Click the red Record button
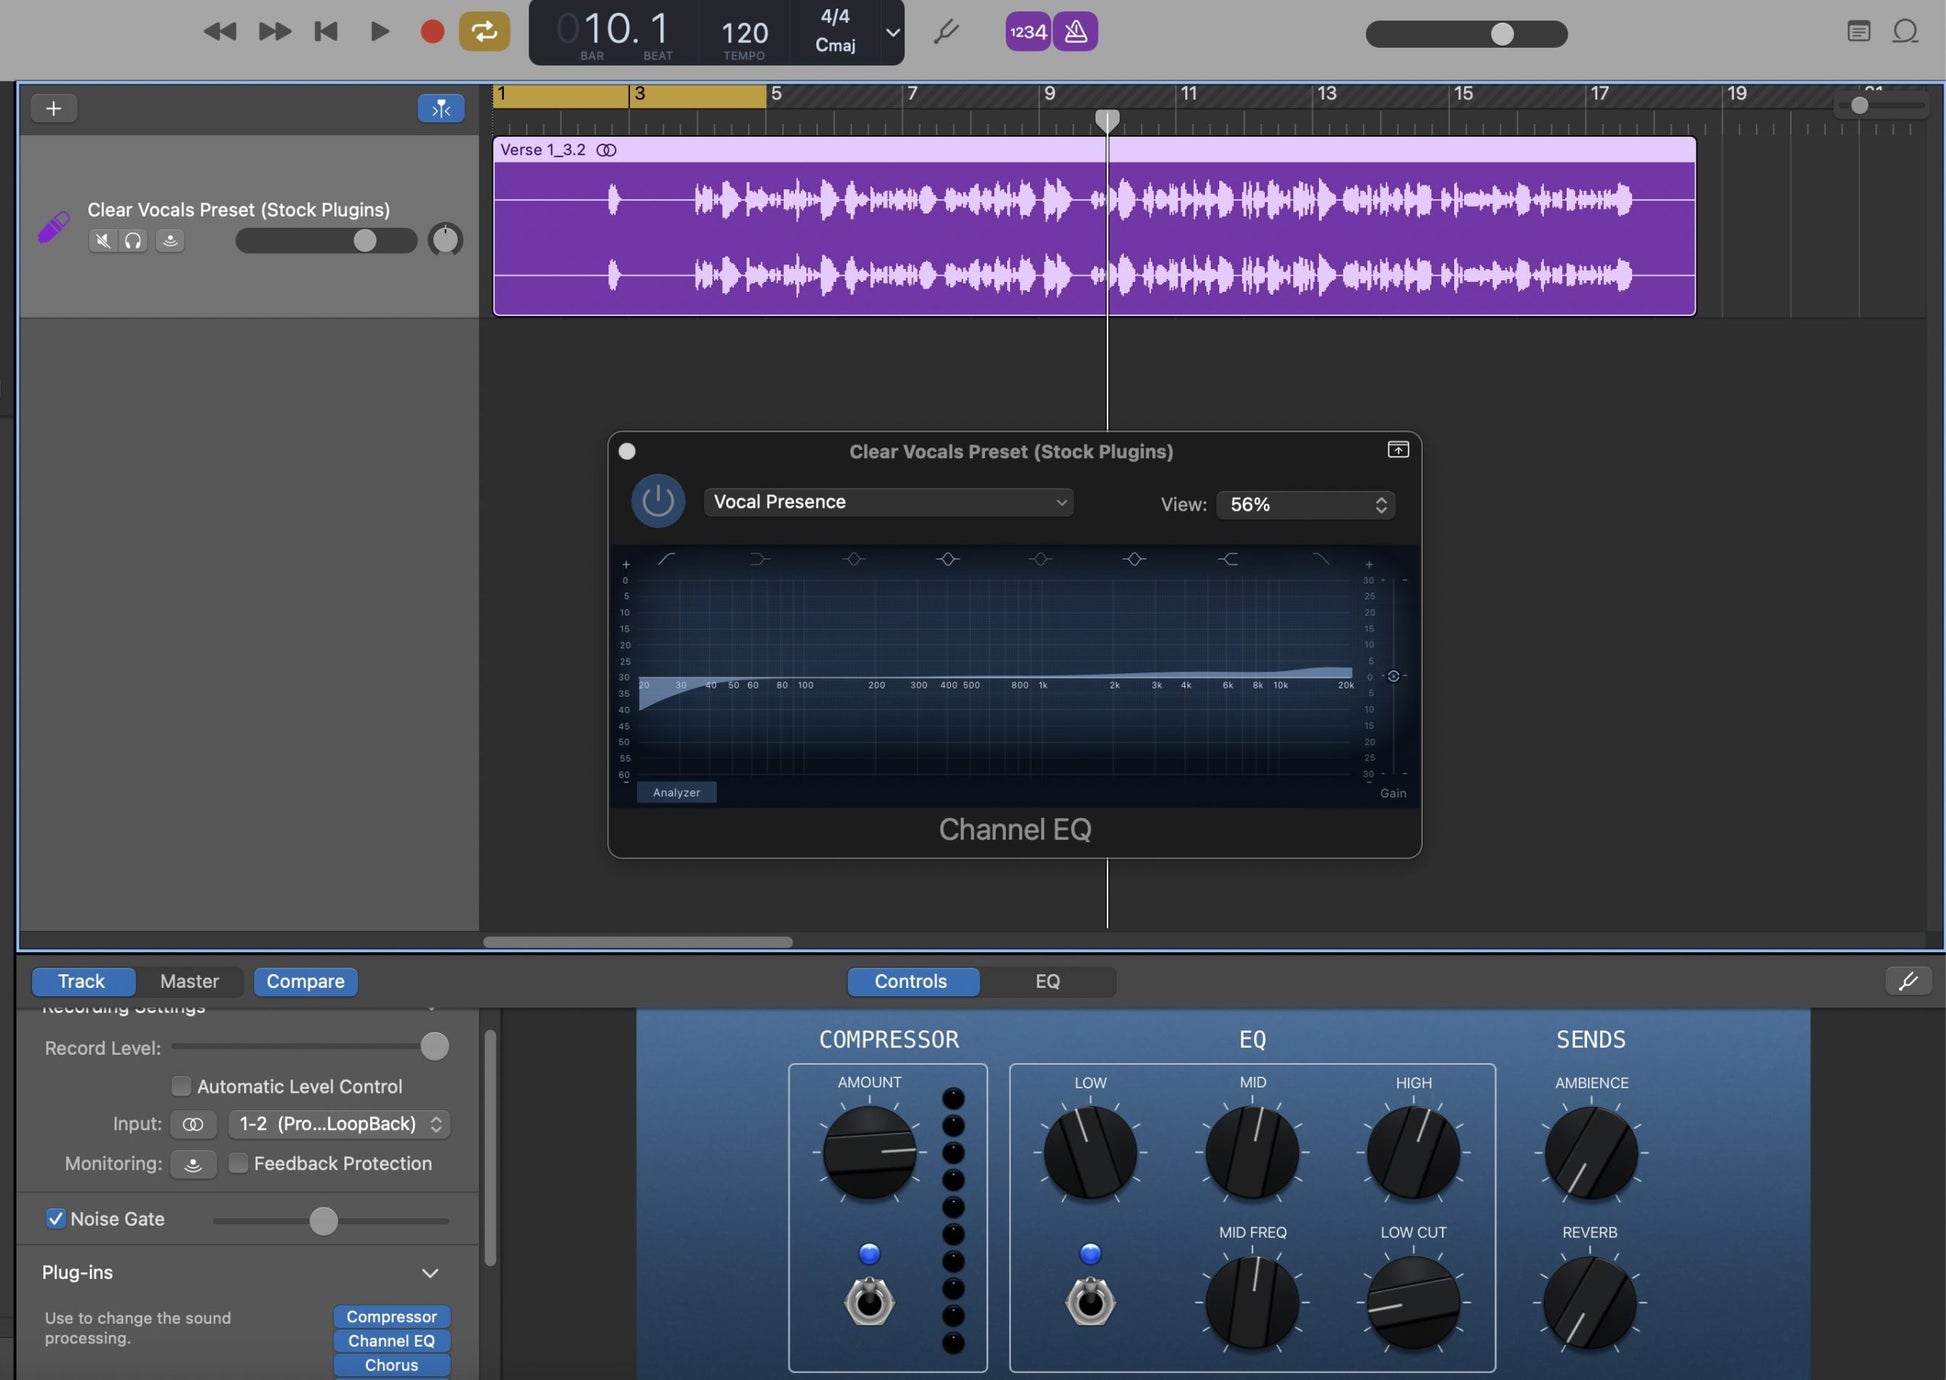 click(432, 32)
